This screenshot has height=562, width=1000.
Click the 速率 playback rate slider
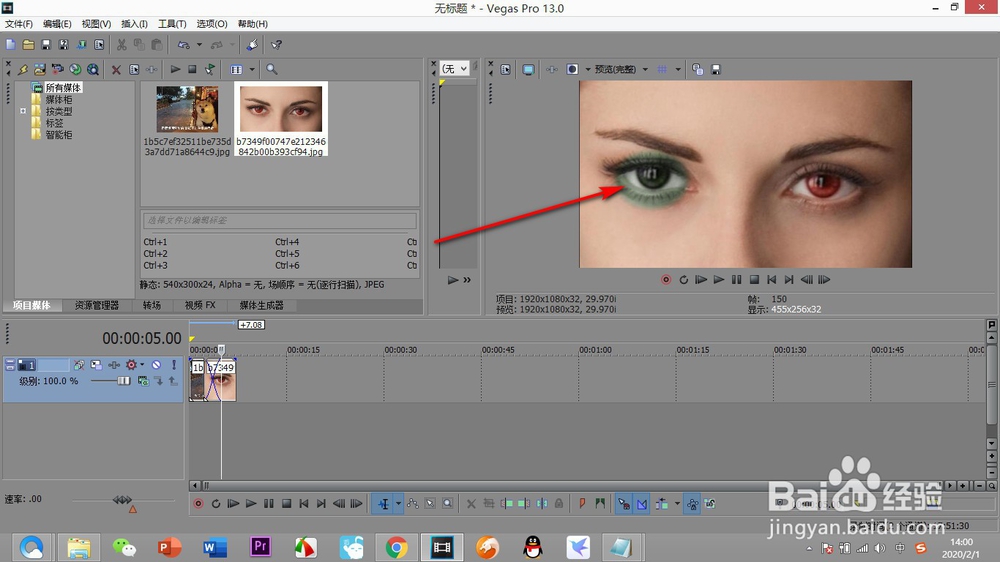tap(122, 501)
